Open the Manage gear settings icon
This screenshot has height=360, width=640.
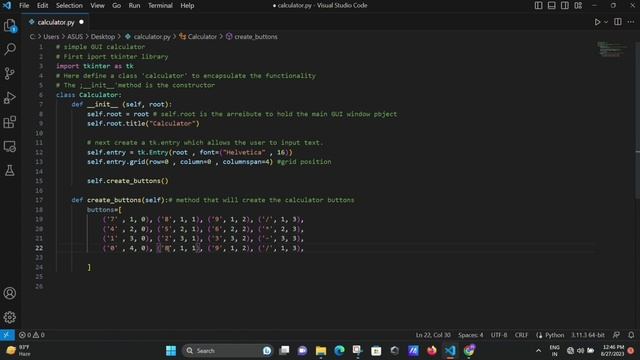pos(10,317)
